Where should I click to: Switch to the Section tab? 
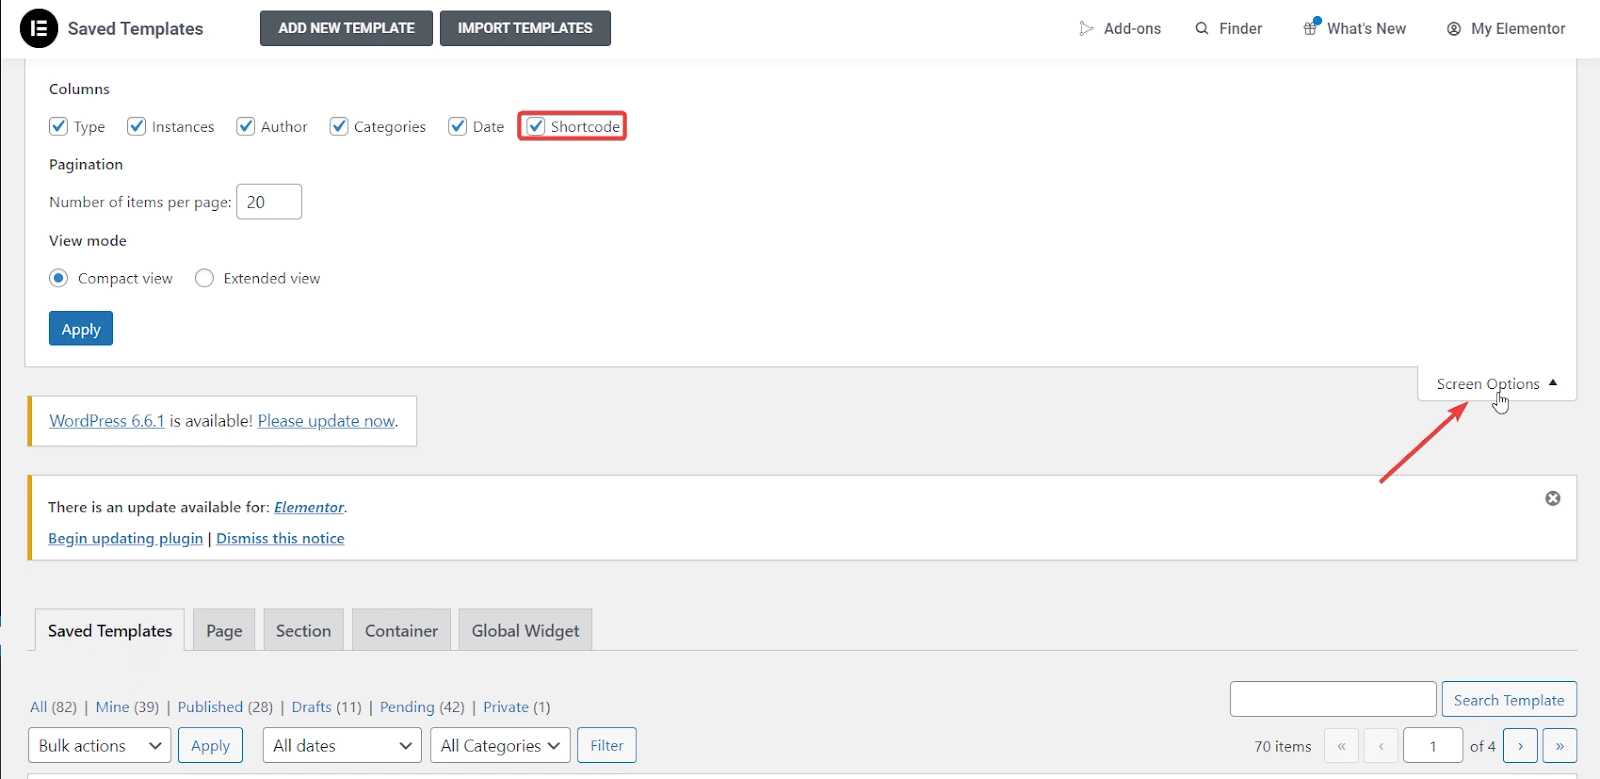[x=303, y=630]
